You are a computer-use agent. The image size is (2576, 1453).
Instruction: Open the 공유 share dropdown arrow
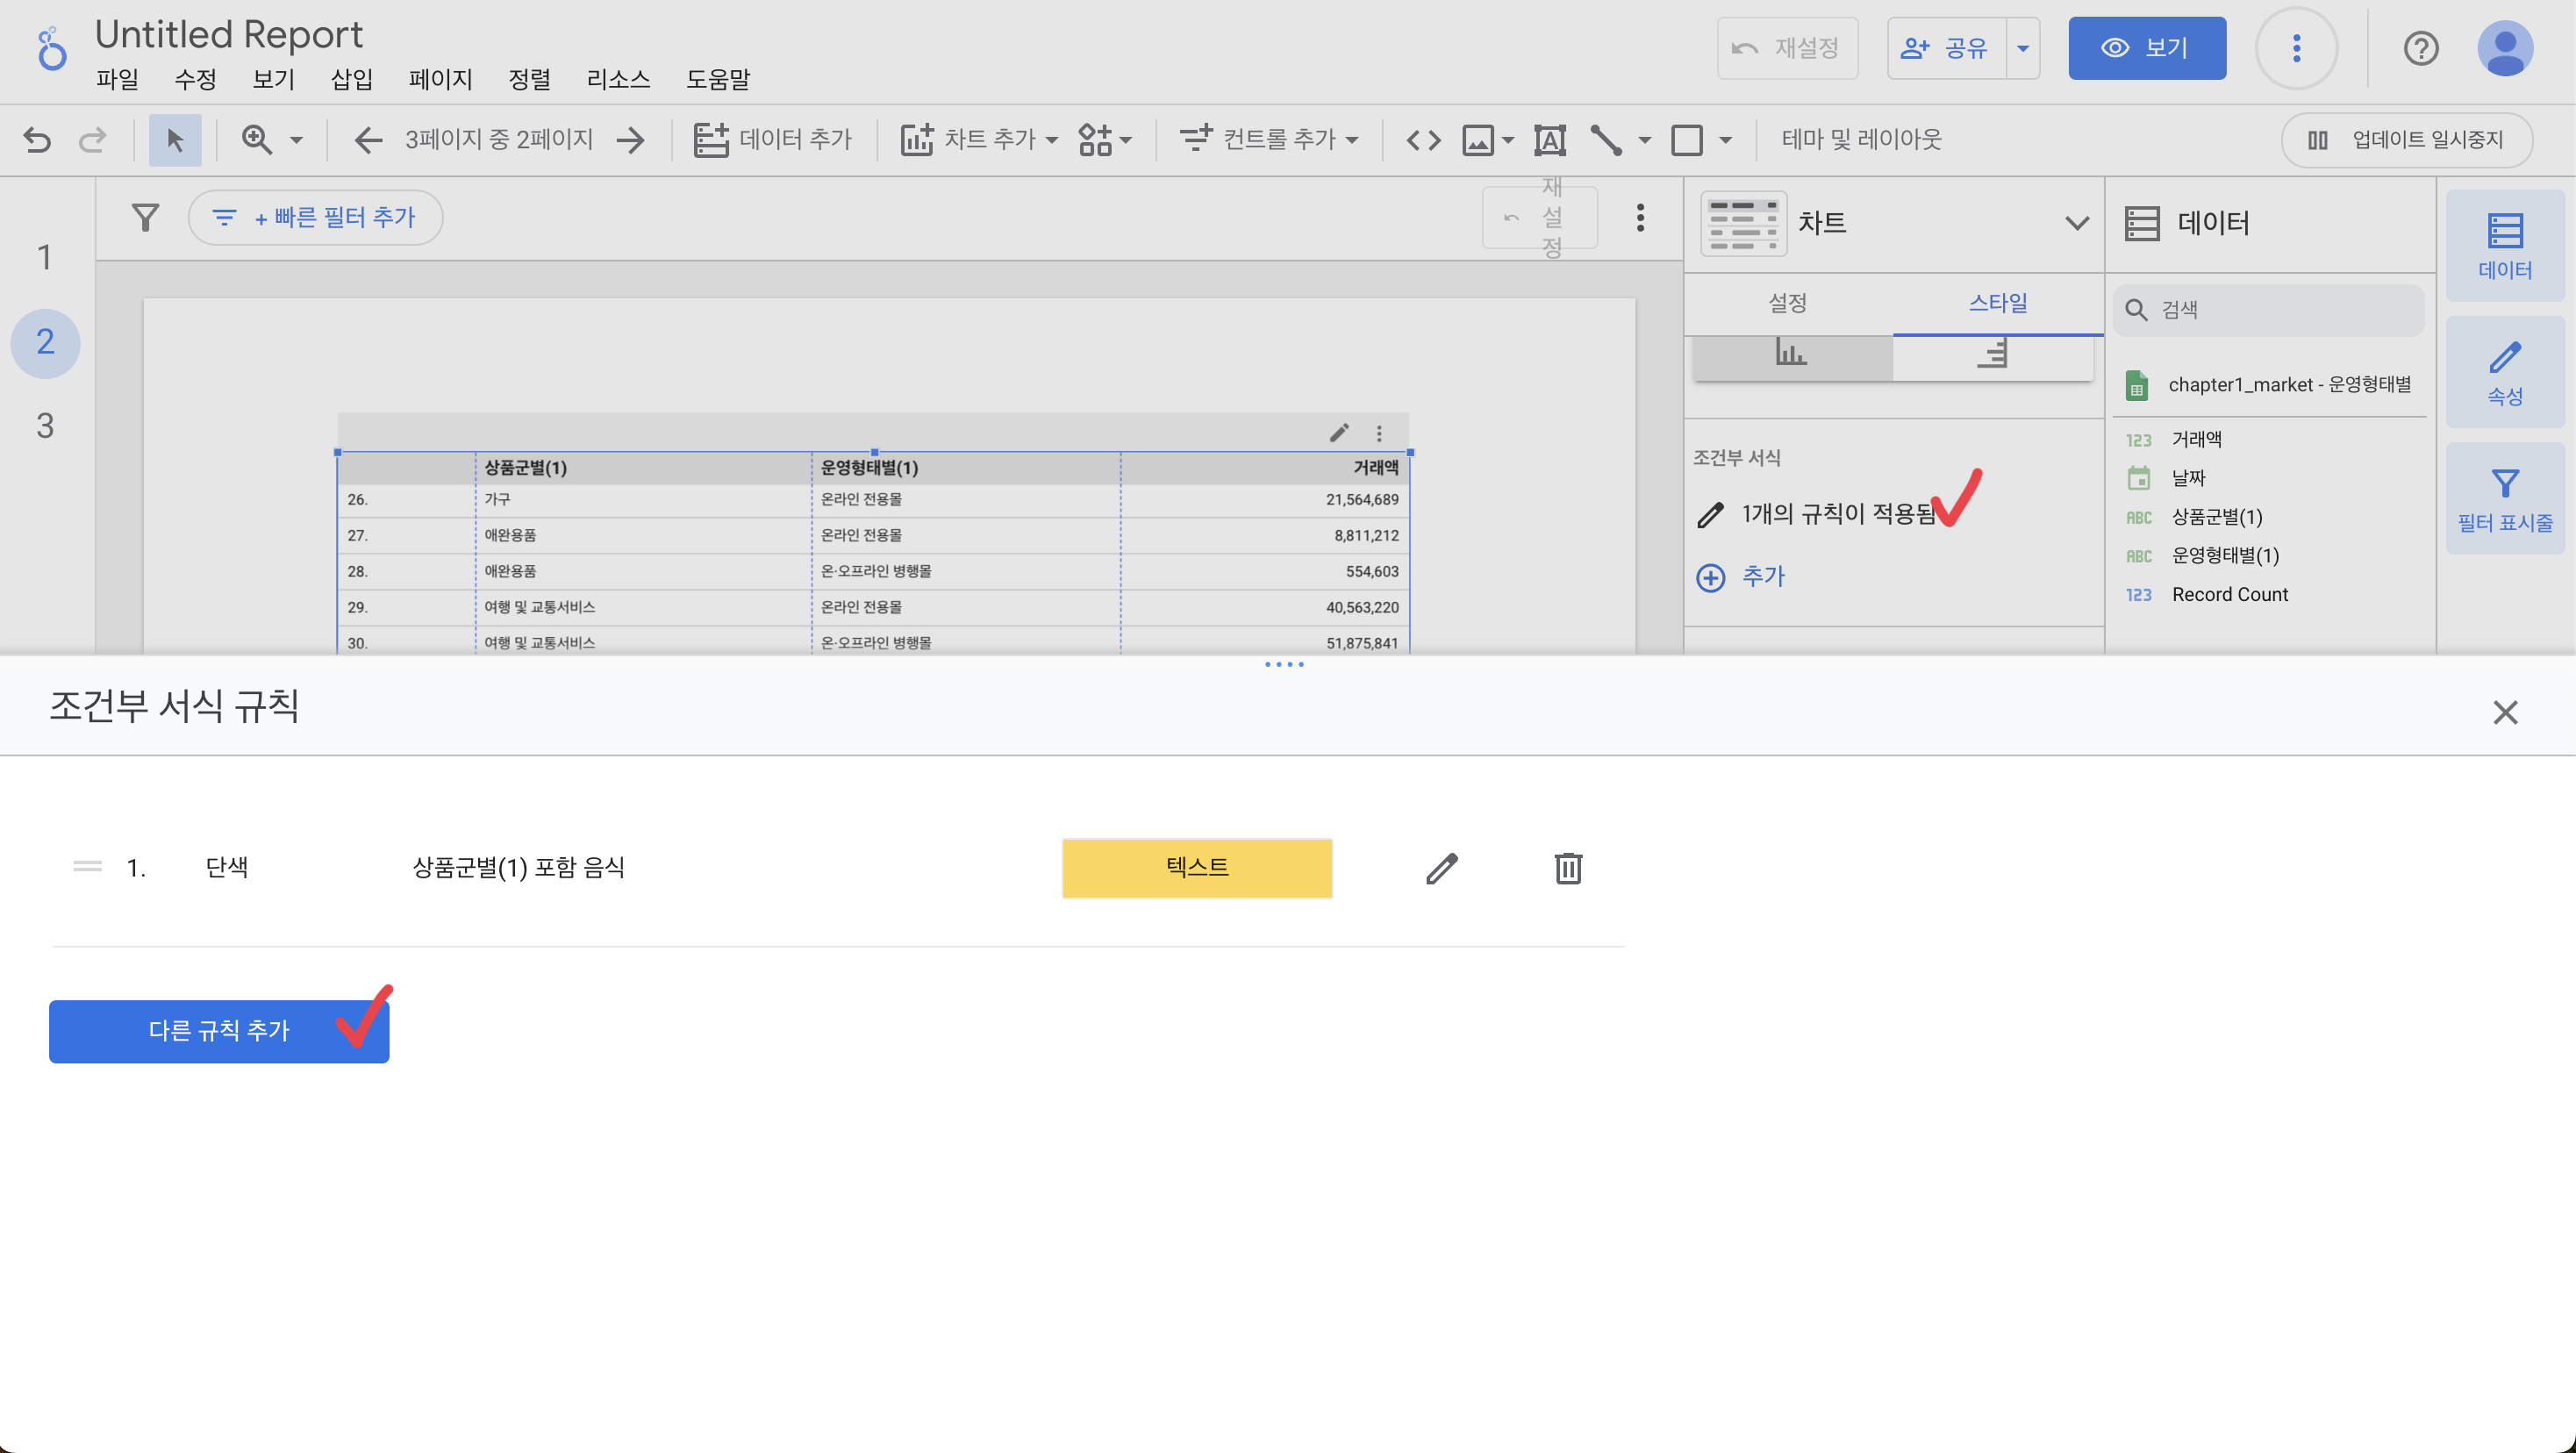[x=2022, y=48]
